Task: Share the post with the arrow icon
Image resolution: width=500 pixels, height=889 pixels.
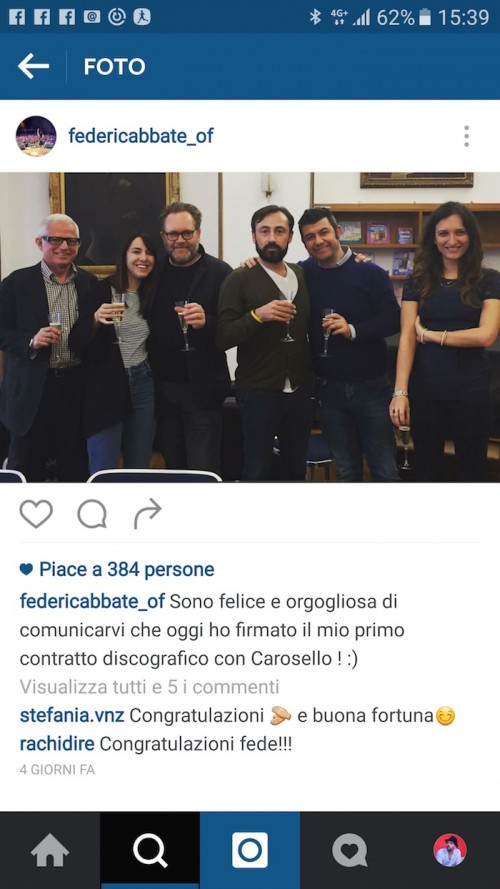Action: [x=147, y=514]
